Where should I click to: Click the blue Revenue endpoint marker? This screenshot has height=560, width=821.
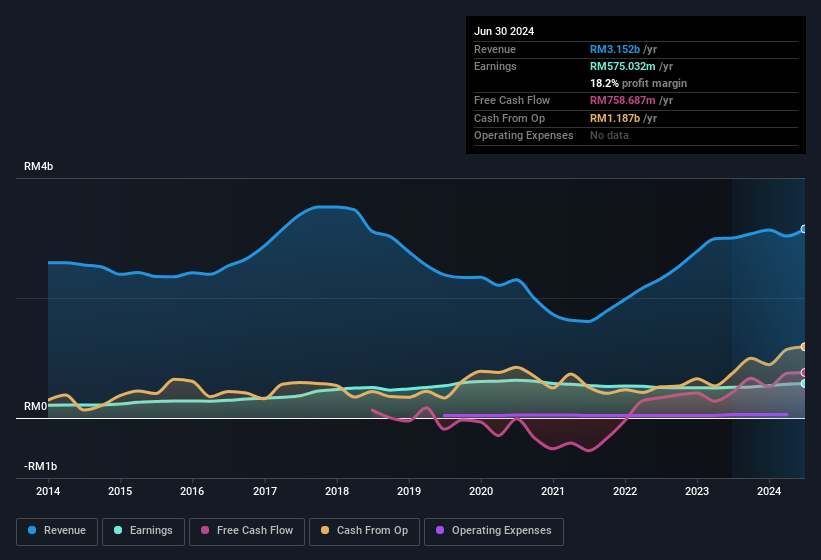click(804, 229)
